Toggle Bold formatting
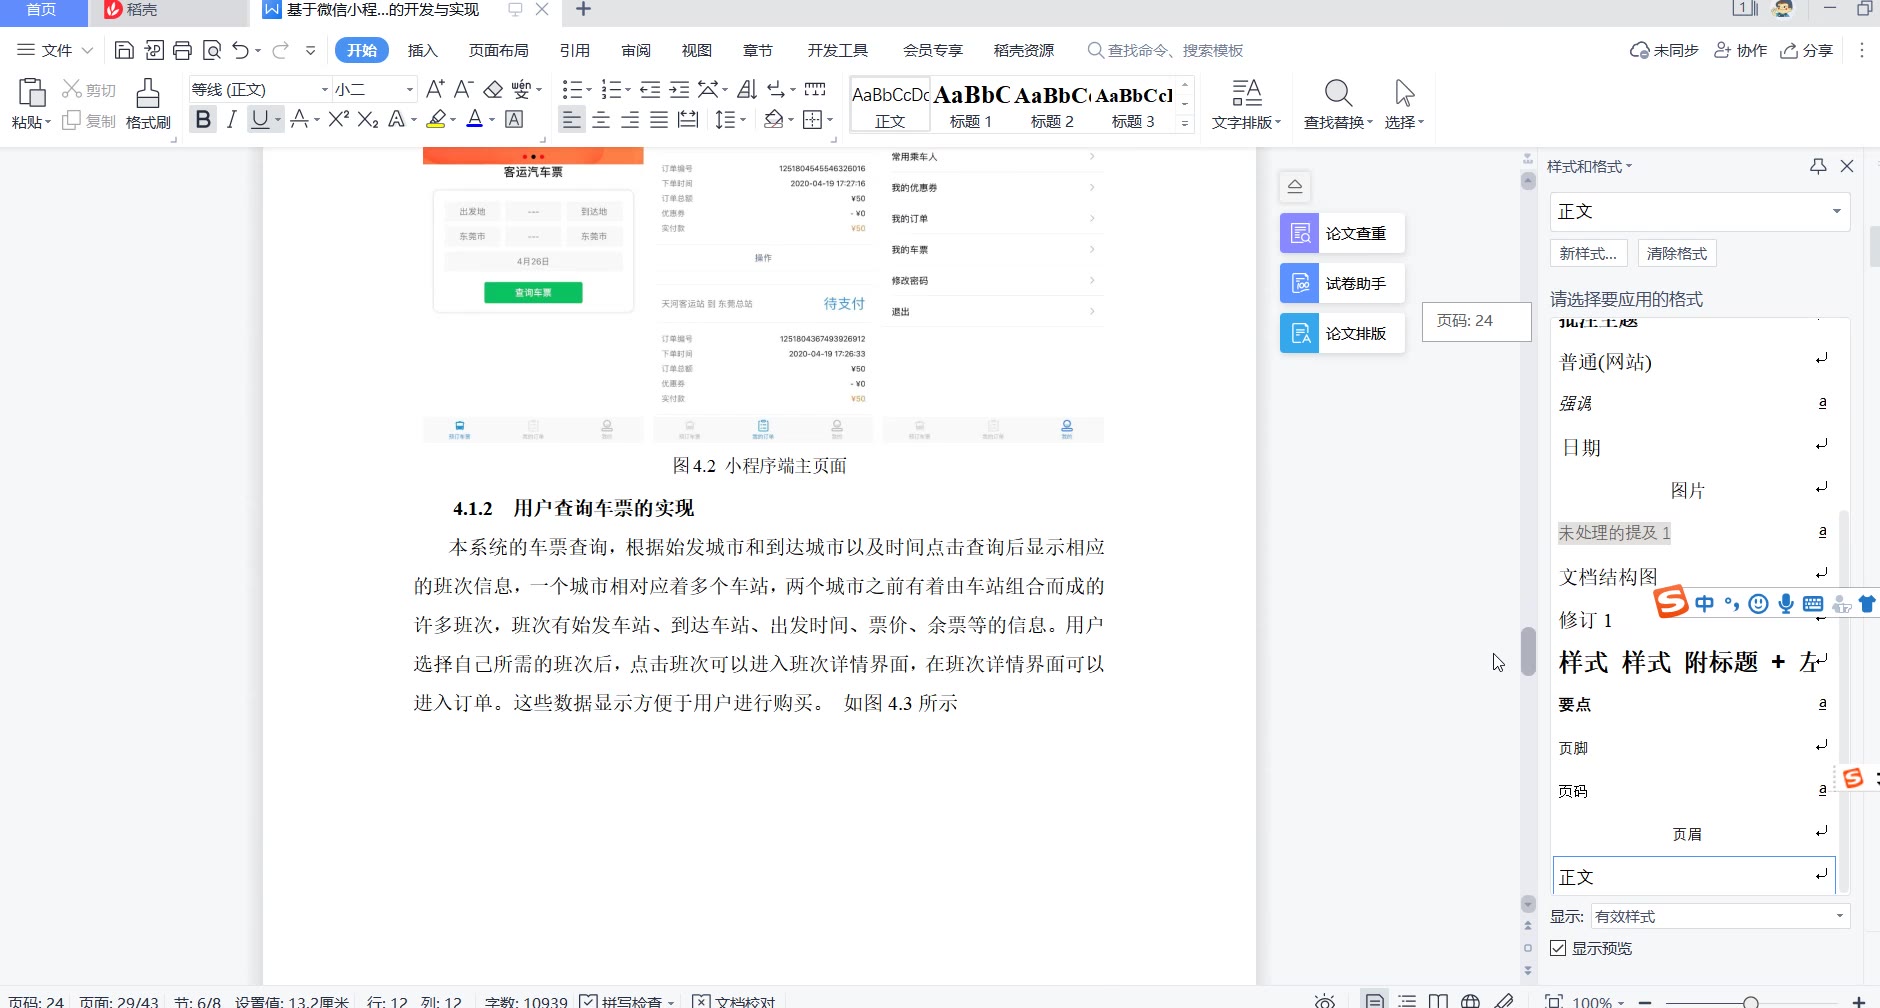The image size is (1880, 1008). [203, 120]
